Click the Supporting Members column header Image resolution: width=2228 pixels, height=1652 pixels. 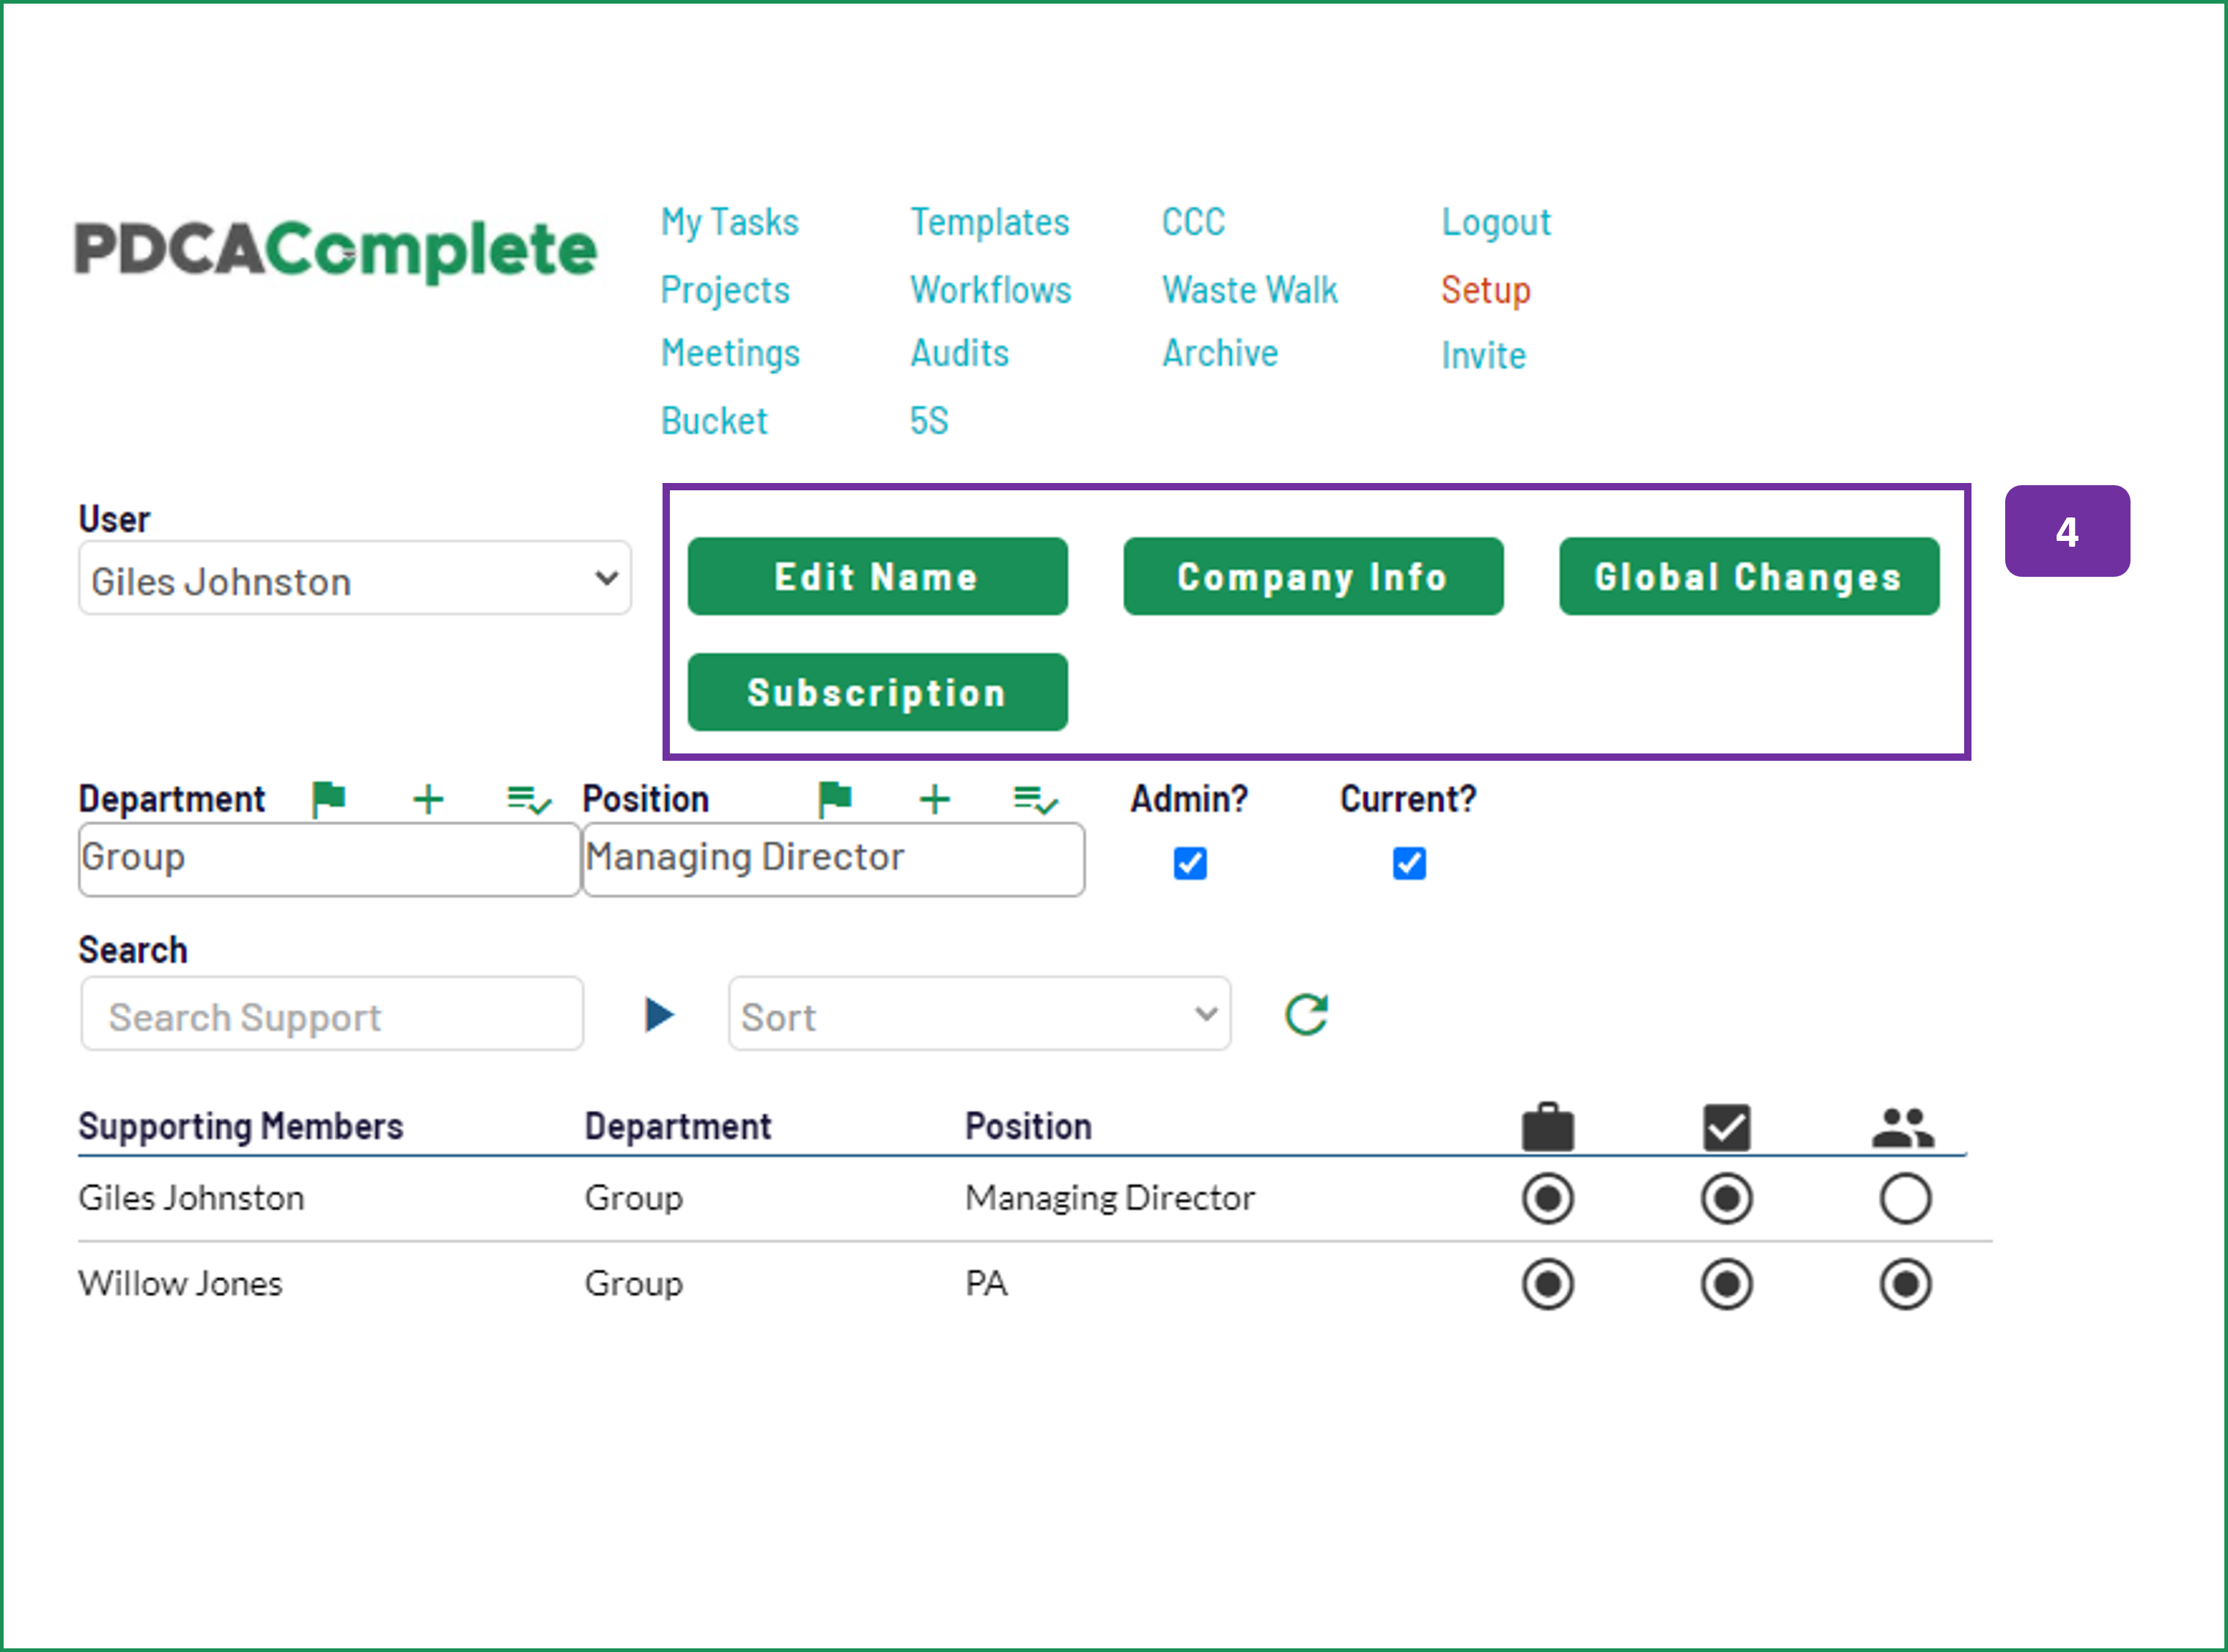pyautogui.click(x=240, y=1127)
